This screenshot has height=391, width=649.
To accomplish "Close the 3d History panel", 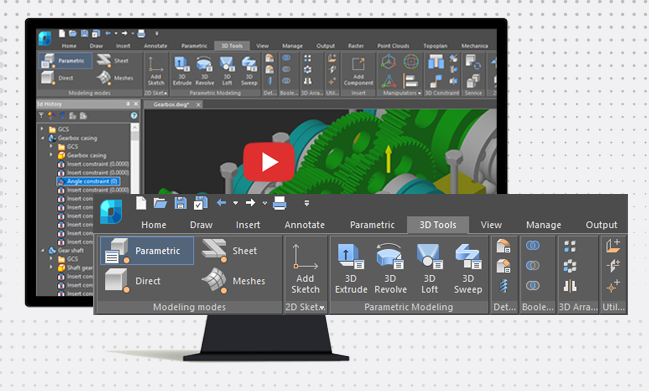I will point(136,104).
